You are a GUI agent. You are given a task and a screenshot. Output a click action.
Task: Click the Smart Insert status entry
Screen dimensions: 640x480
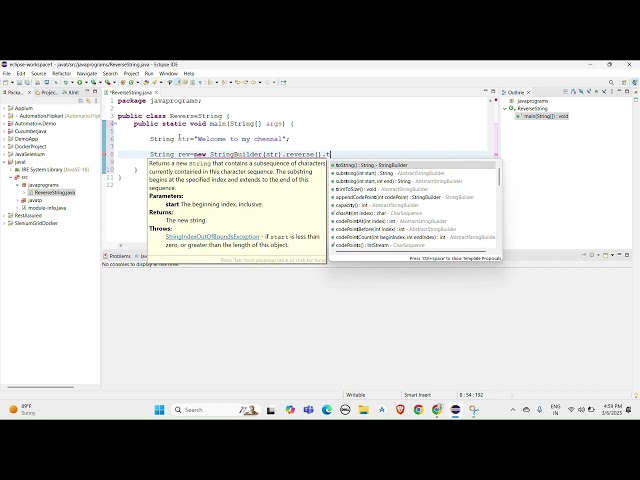click(417, 395)
